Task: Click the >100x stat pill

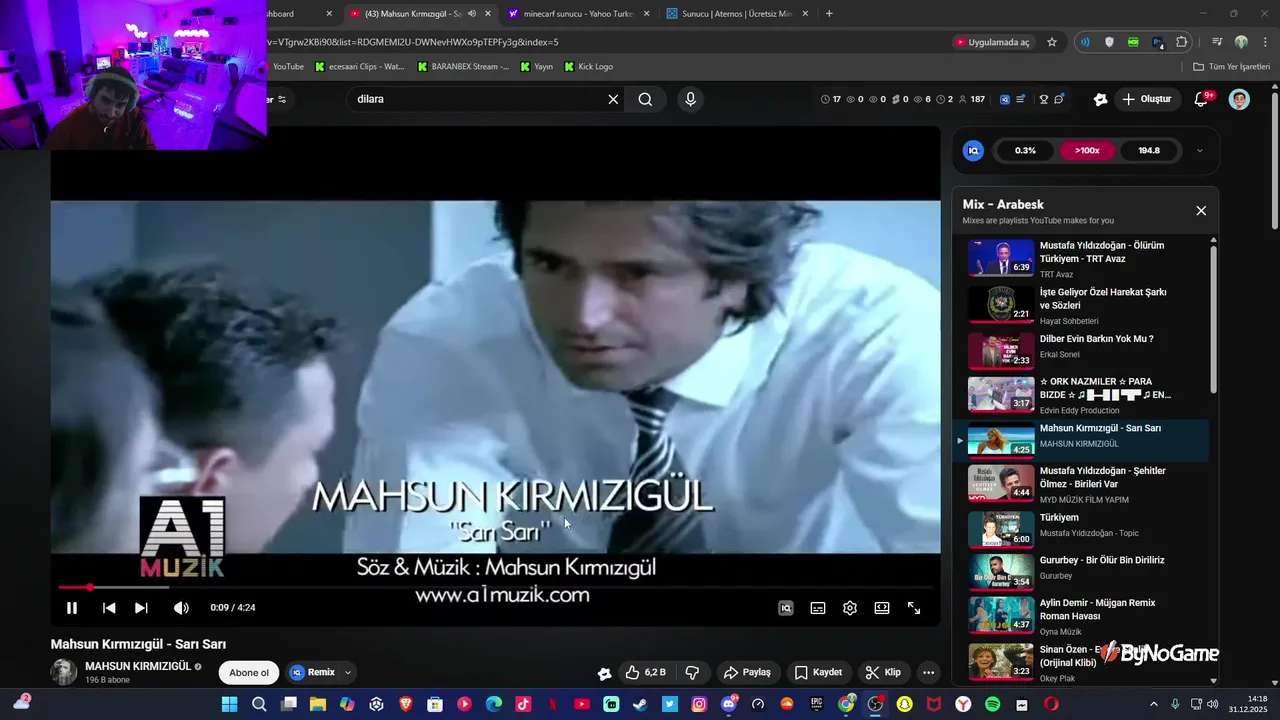Action: pyautogui.click(x=1087, y=151)
